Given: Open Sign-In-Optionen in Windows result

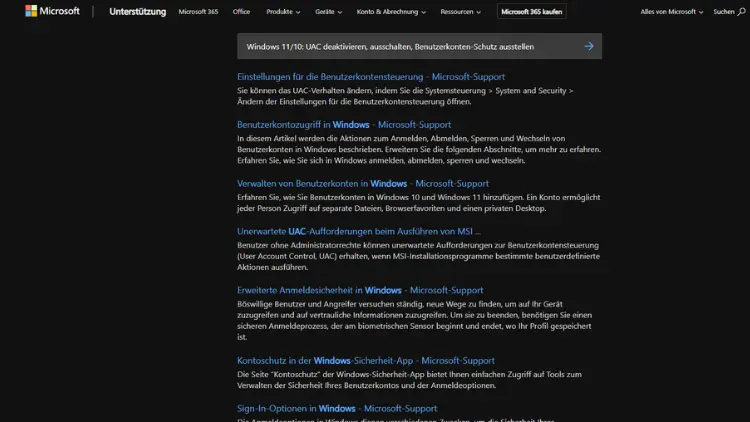Looking at the screenshot, I should 337,408.
